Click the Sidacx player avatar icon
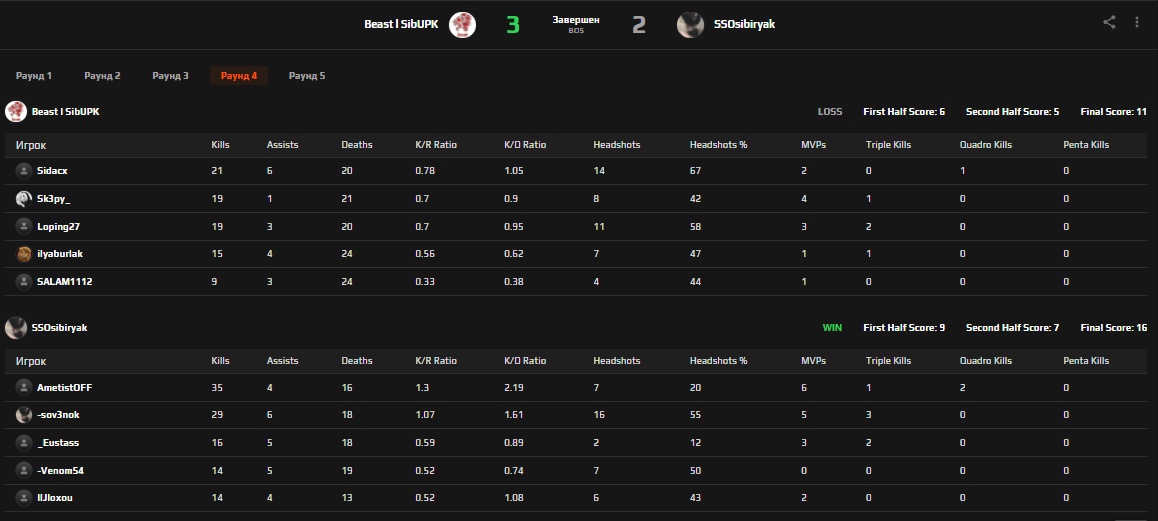 point(24,171)
